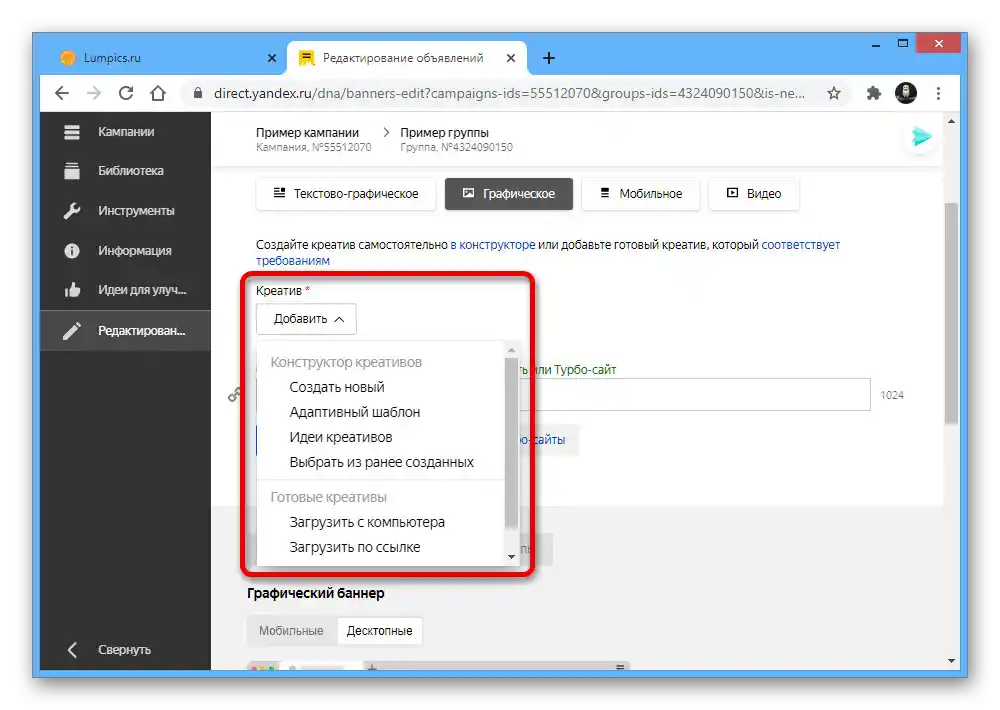Click the Информация info icon
Screen dimensions: 1000x710
point(72,251)
